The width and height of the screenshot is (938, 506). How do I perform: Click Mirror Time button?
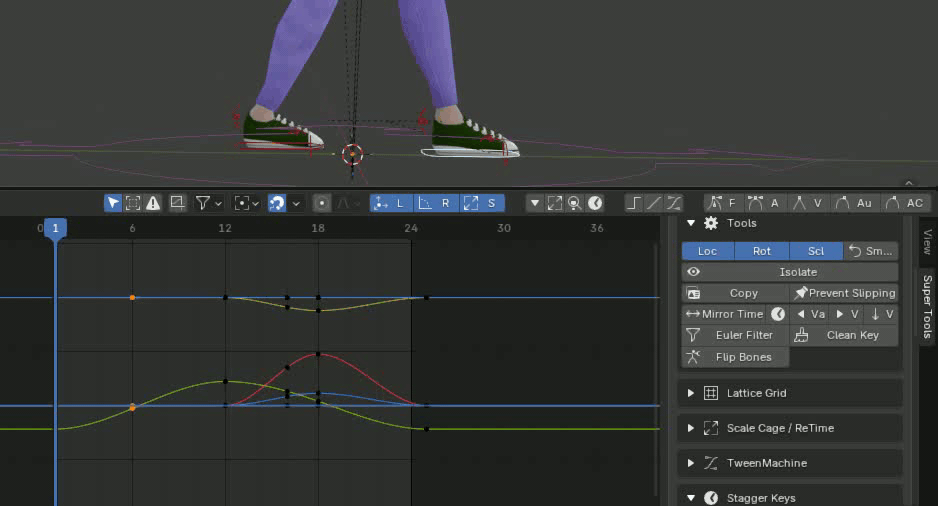[724, 314]
